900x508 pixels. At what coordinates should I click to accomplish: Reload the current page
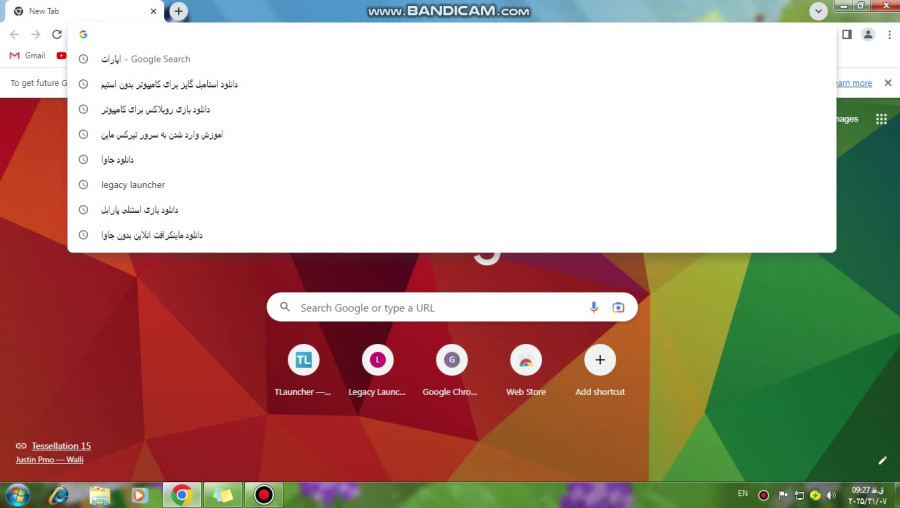57,34
